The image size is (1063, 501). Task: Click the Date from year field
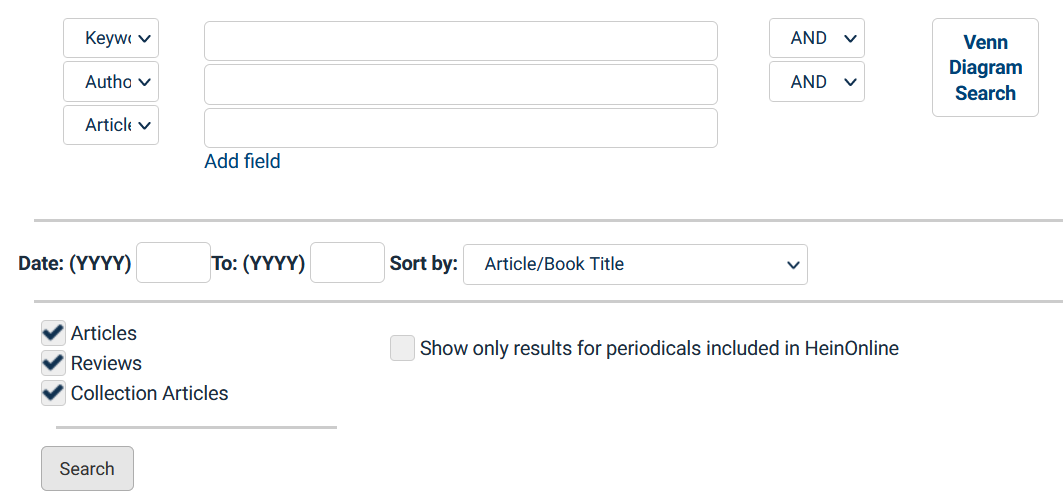173,263
